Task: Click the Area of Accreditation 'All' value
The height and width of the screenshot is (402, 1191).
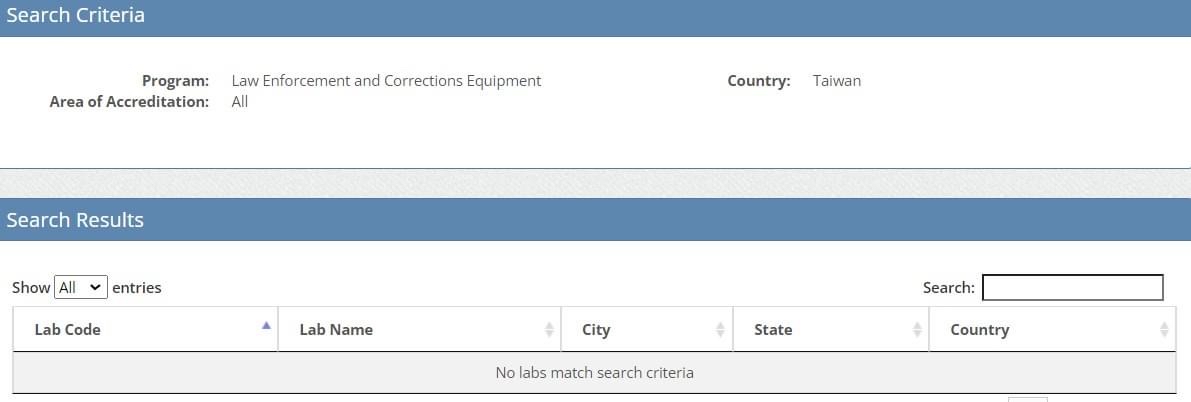Action: point(240,102)
